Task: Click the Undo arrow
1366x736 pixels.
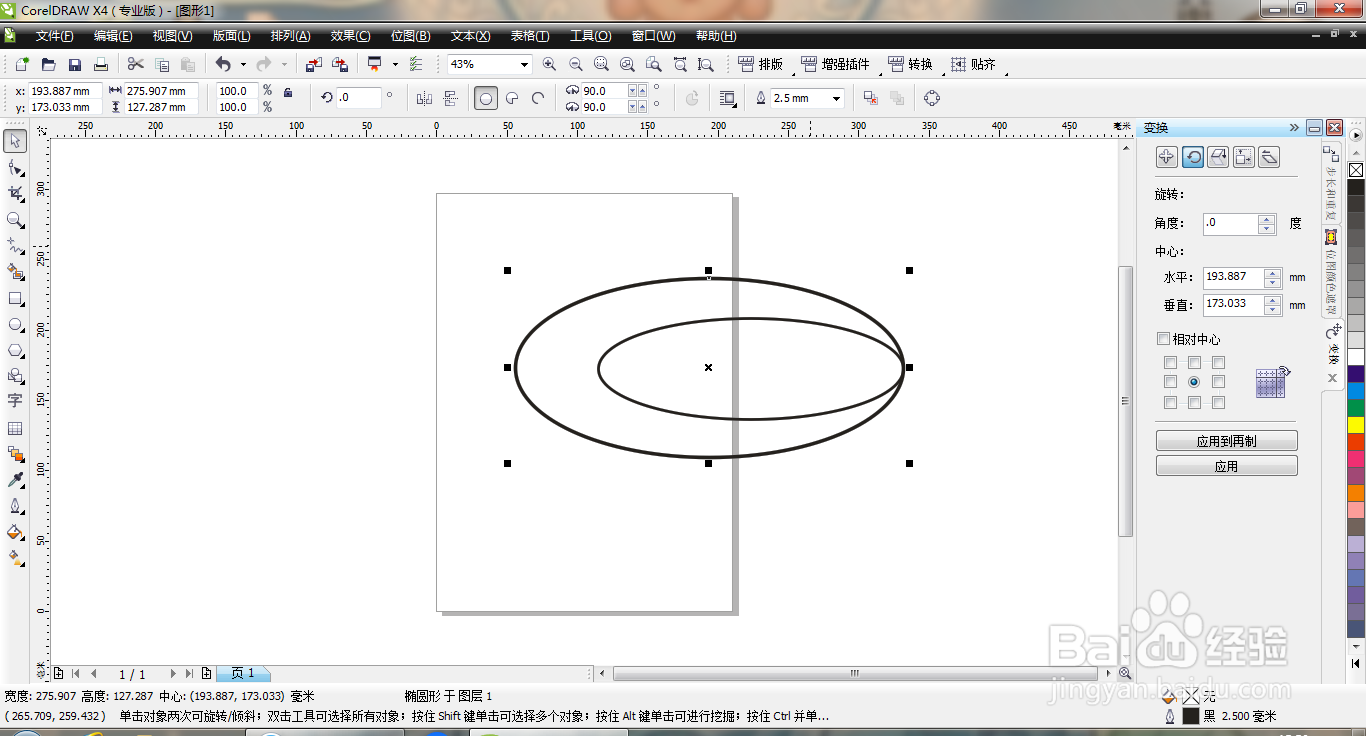Action: point(223,65)
